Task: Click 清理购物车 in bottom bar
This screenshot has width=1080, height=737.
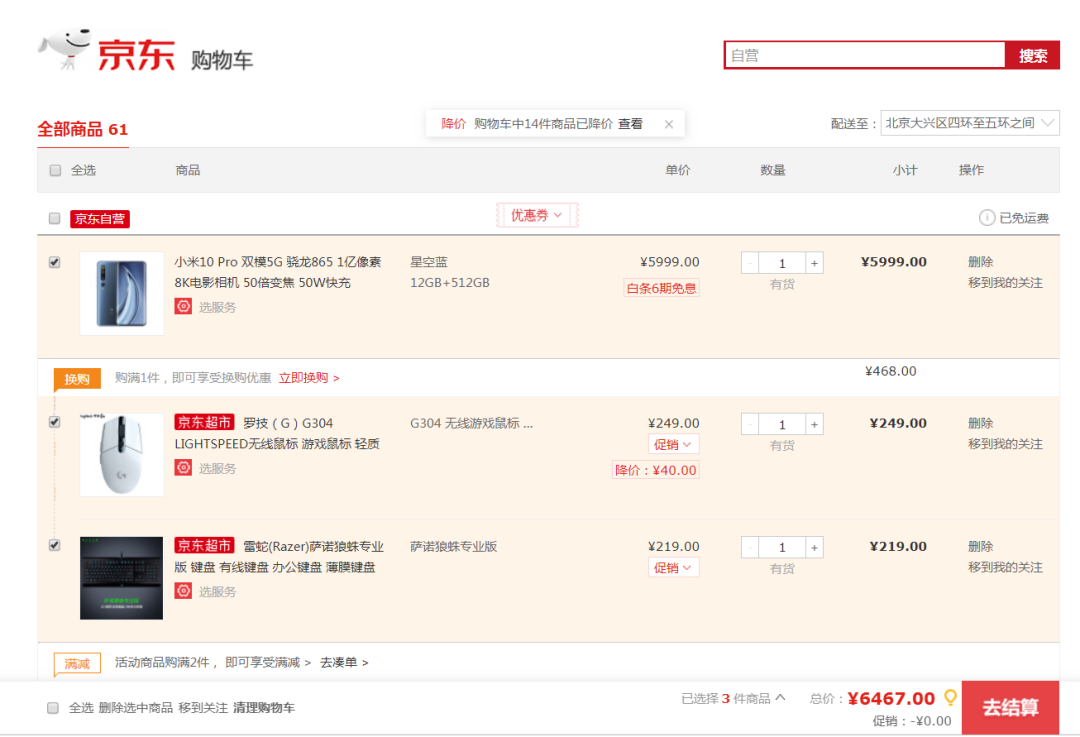Action: pyautogui.click(x=264, y=708)
